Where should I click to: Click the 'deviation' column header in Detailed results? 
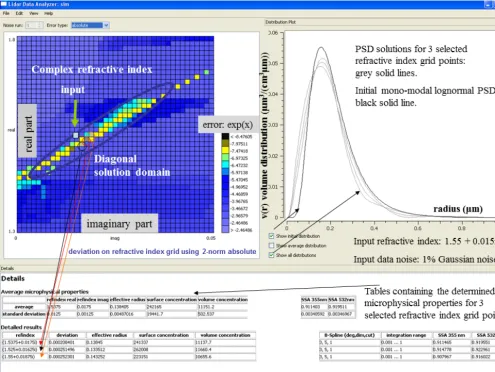[x=67, y=335]
